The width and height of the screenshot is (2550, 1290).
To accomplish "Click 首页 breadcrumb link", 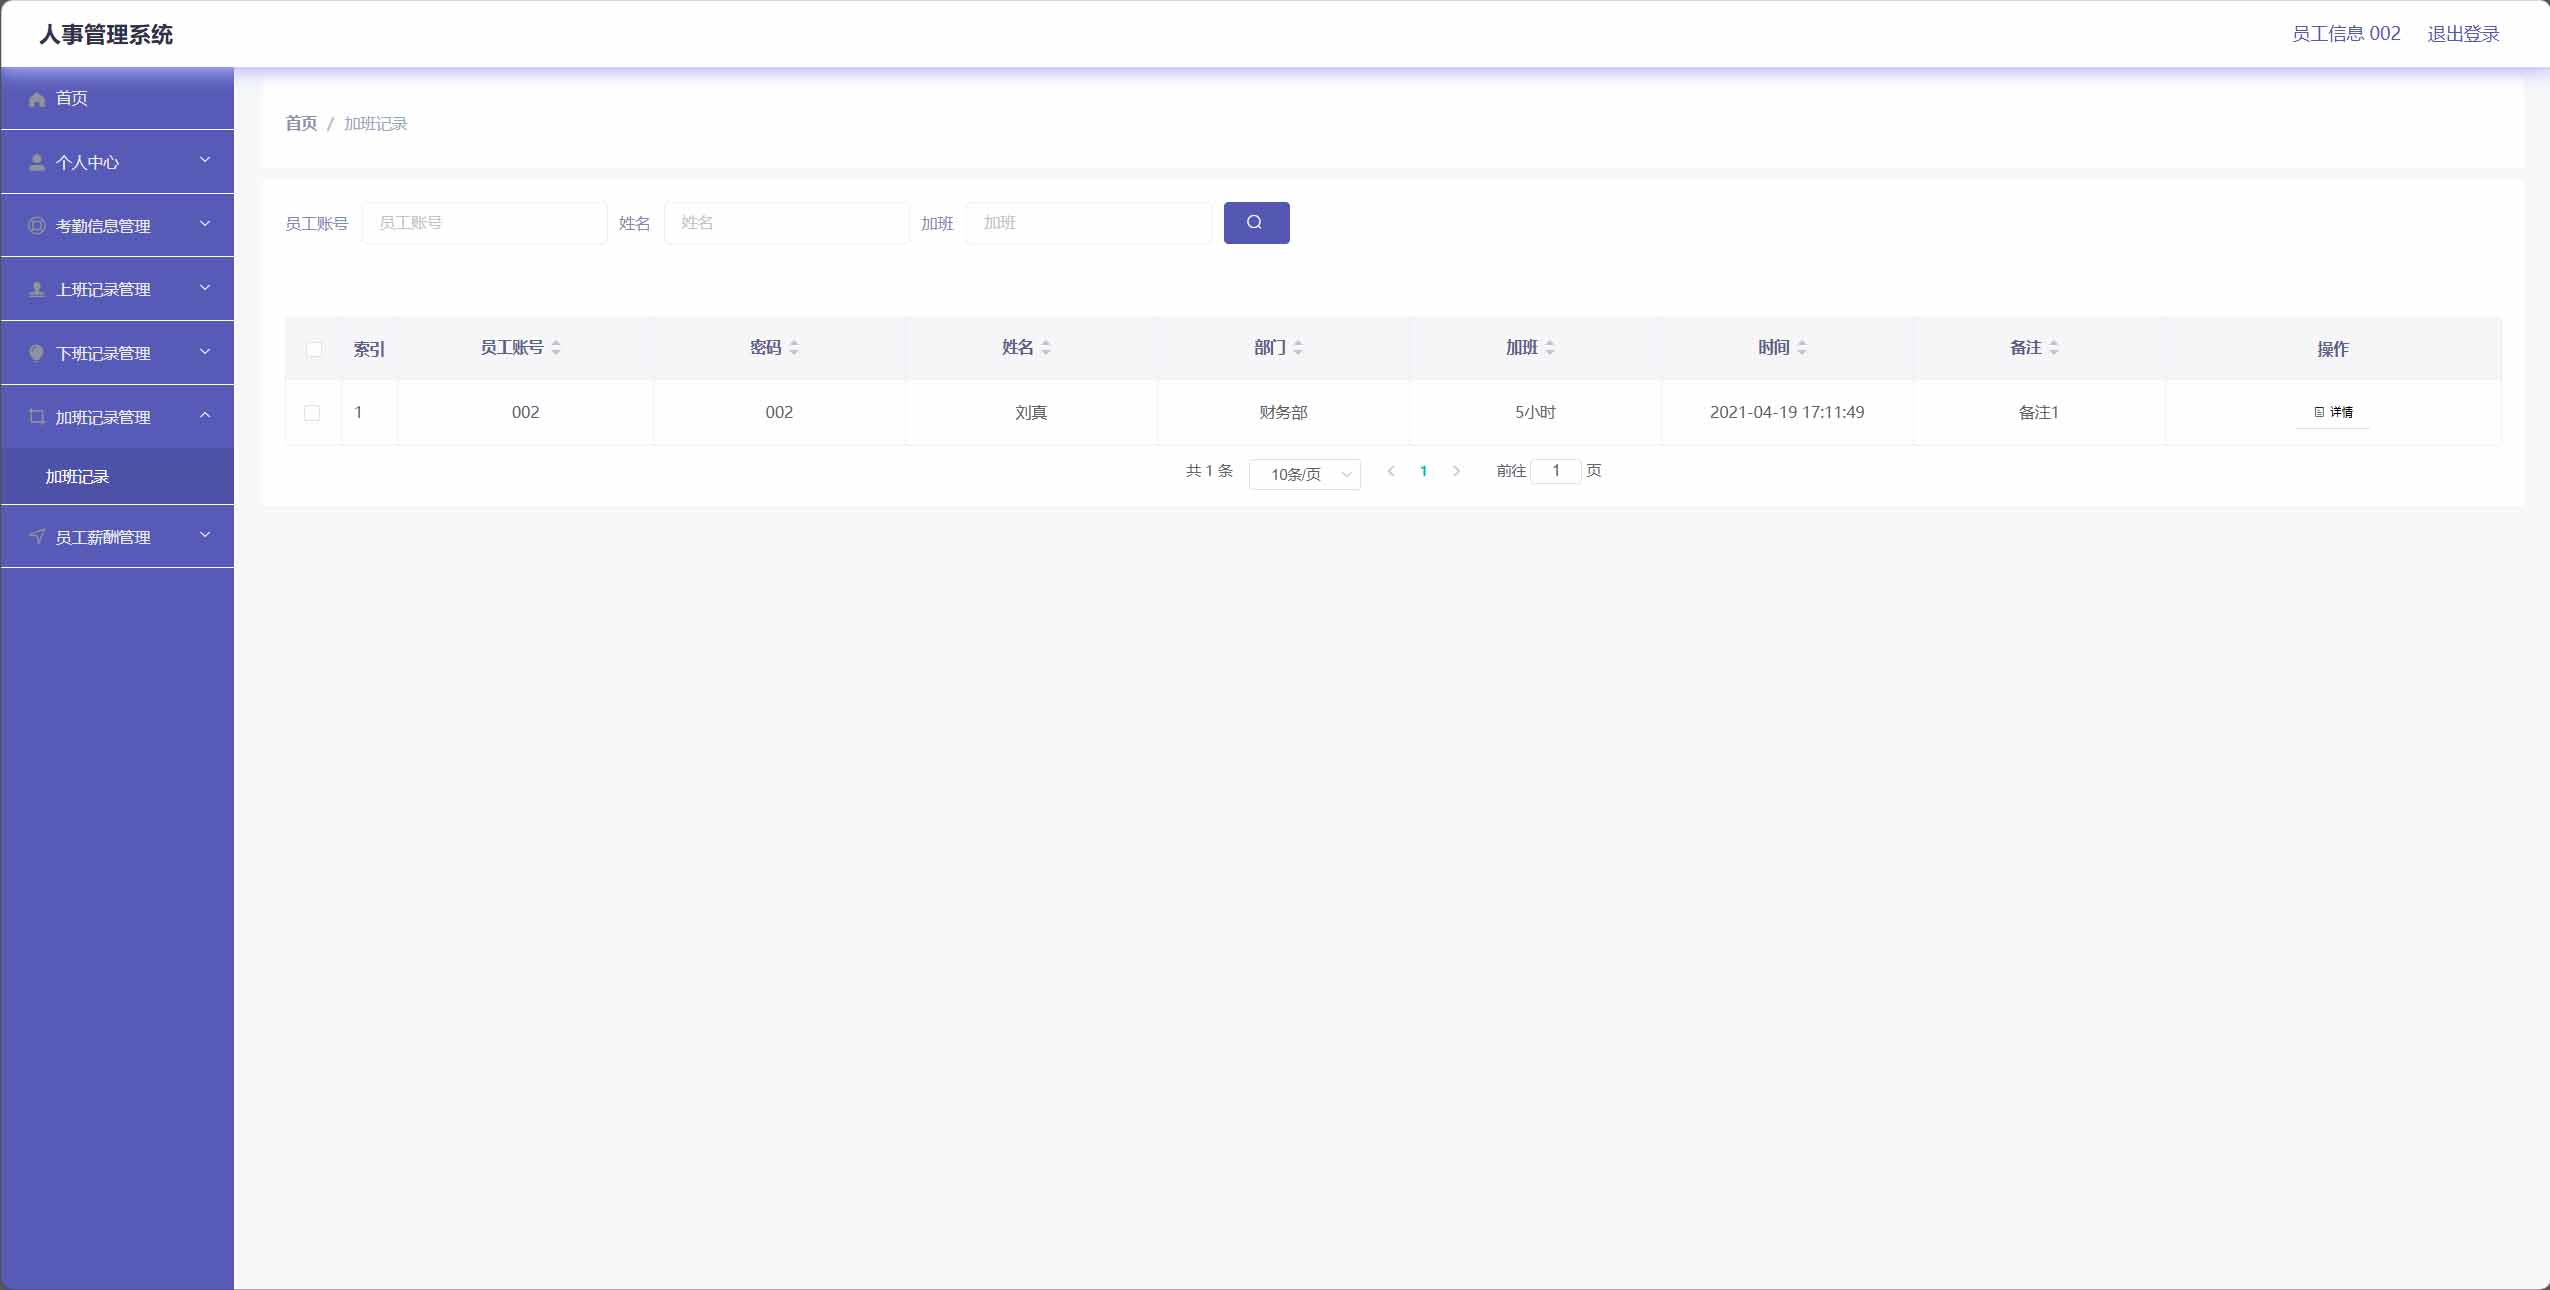I will (x=301, y=123).
